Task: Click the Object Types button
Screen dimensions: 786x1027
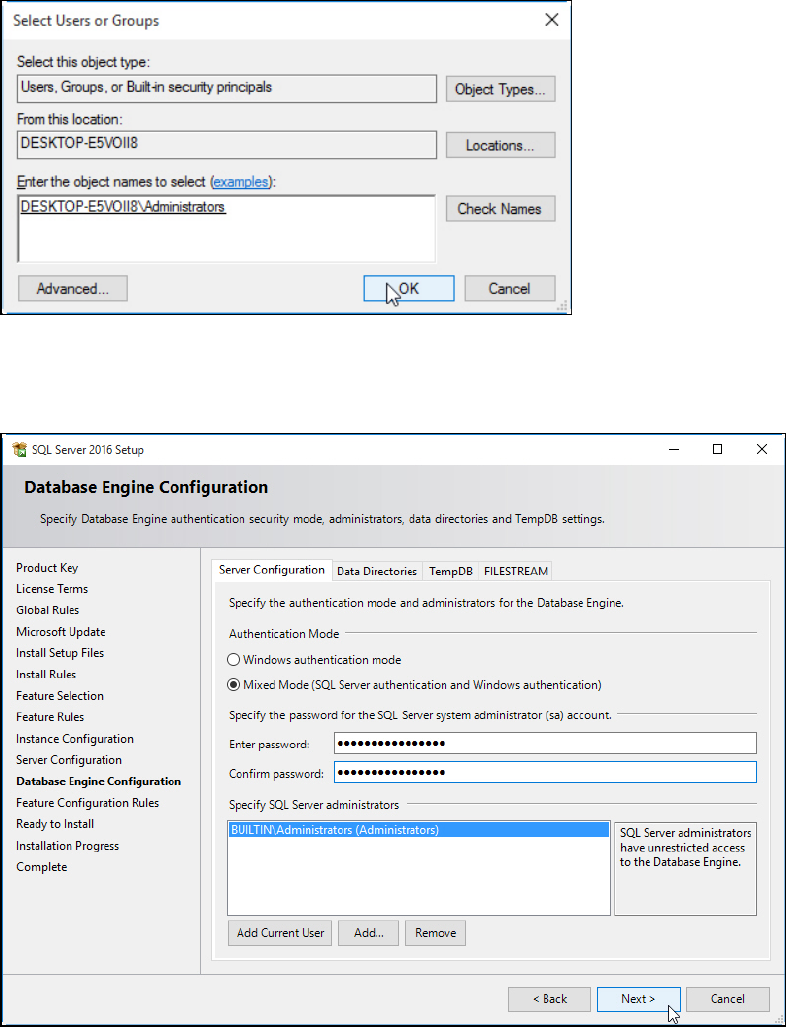Action: point(500,89)
